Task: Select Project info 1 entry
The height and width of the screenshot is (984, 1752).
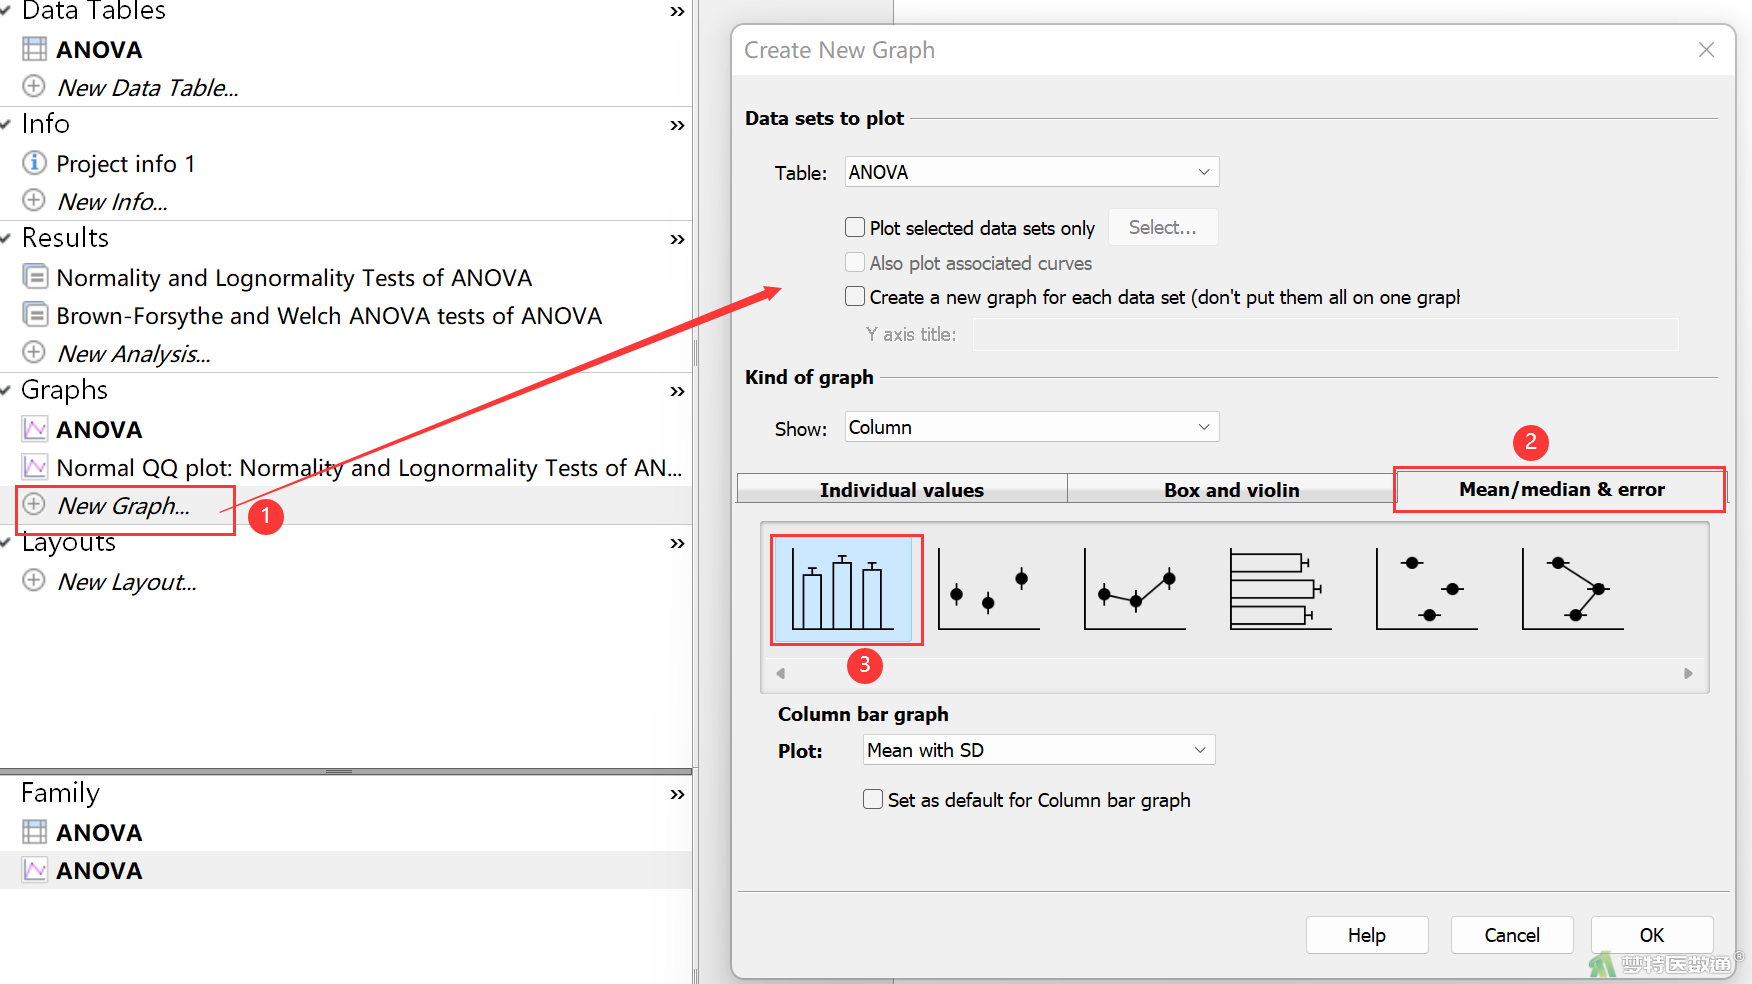Action: 126,163
